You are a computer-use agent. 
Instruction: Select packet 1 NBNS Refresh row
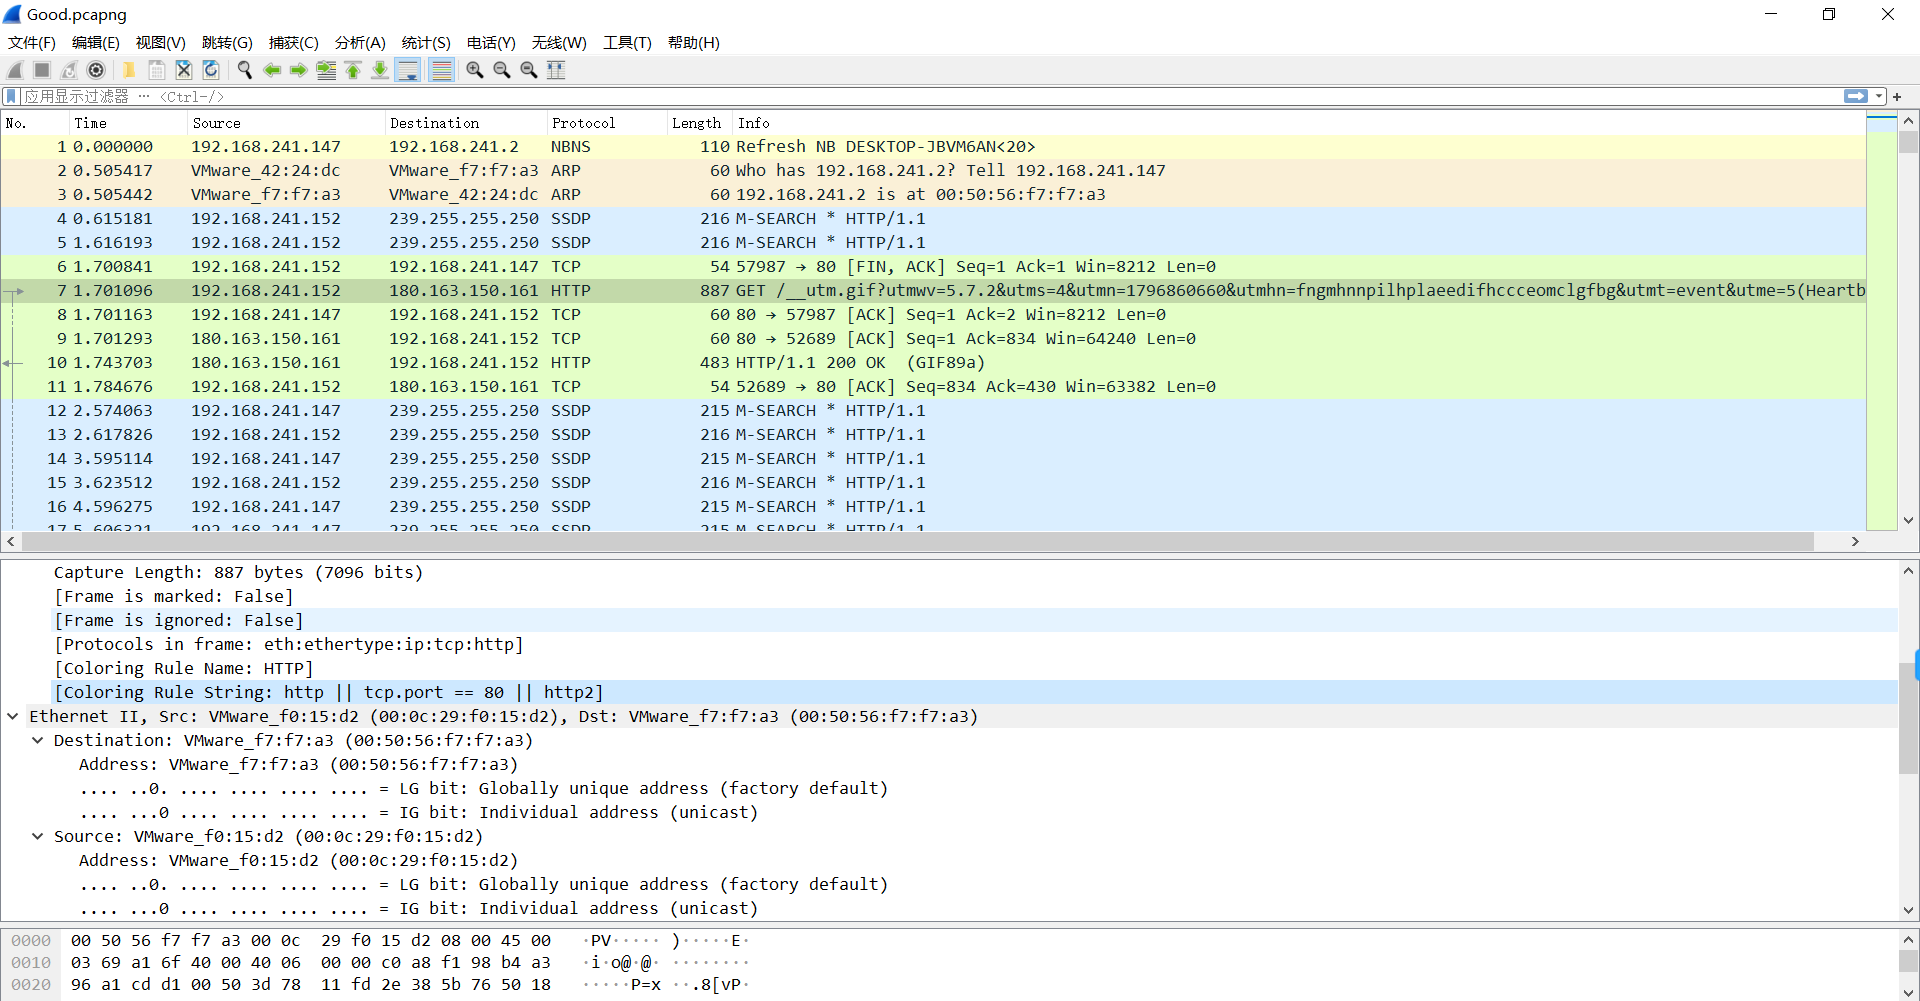[933, 146]
